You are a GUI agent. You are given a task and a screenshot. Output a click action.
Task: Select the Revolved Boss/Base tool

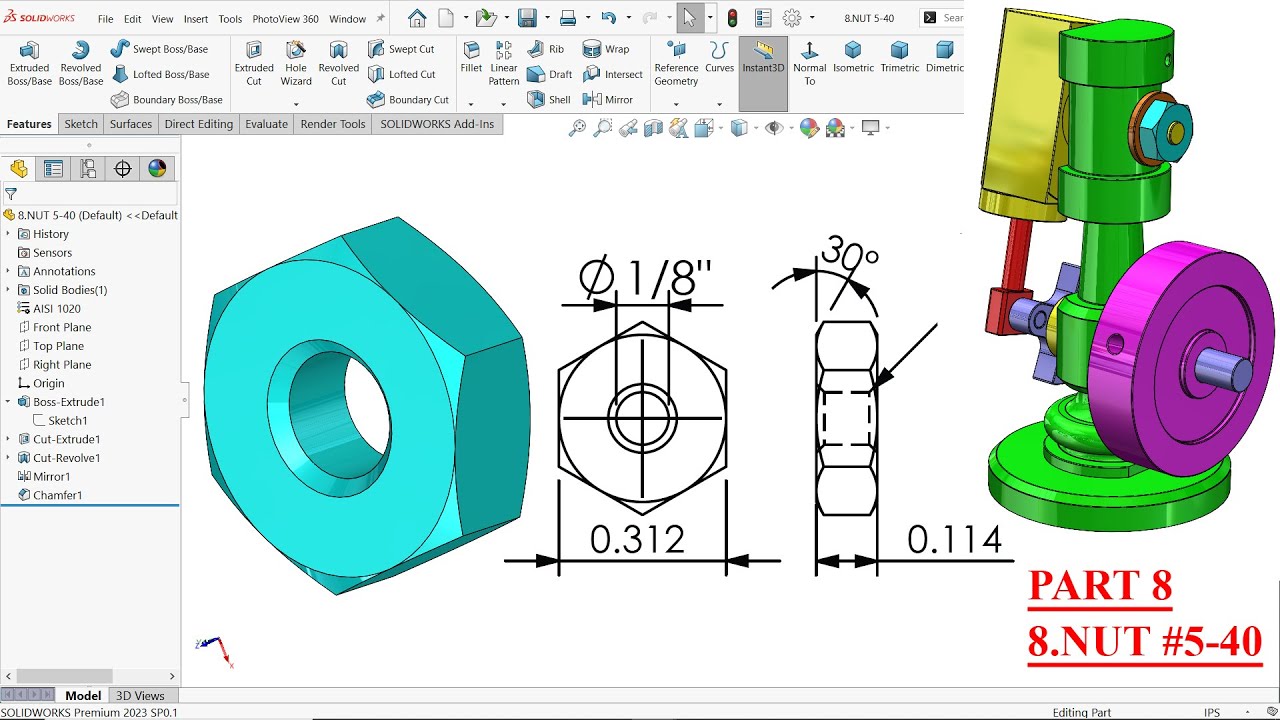click(x=81, y=63)
